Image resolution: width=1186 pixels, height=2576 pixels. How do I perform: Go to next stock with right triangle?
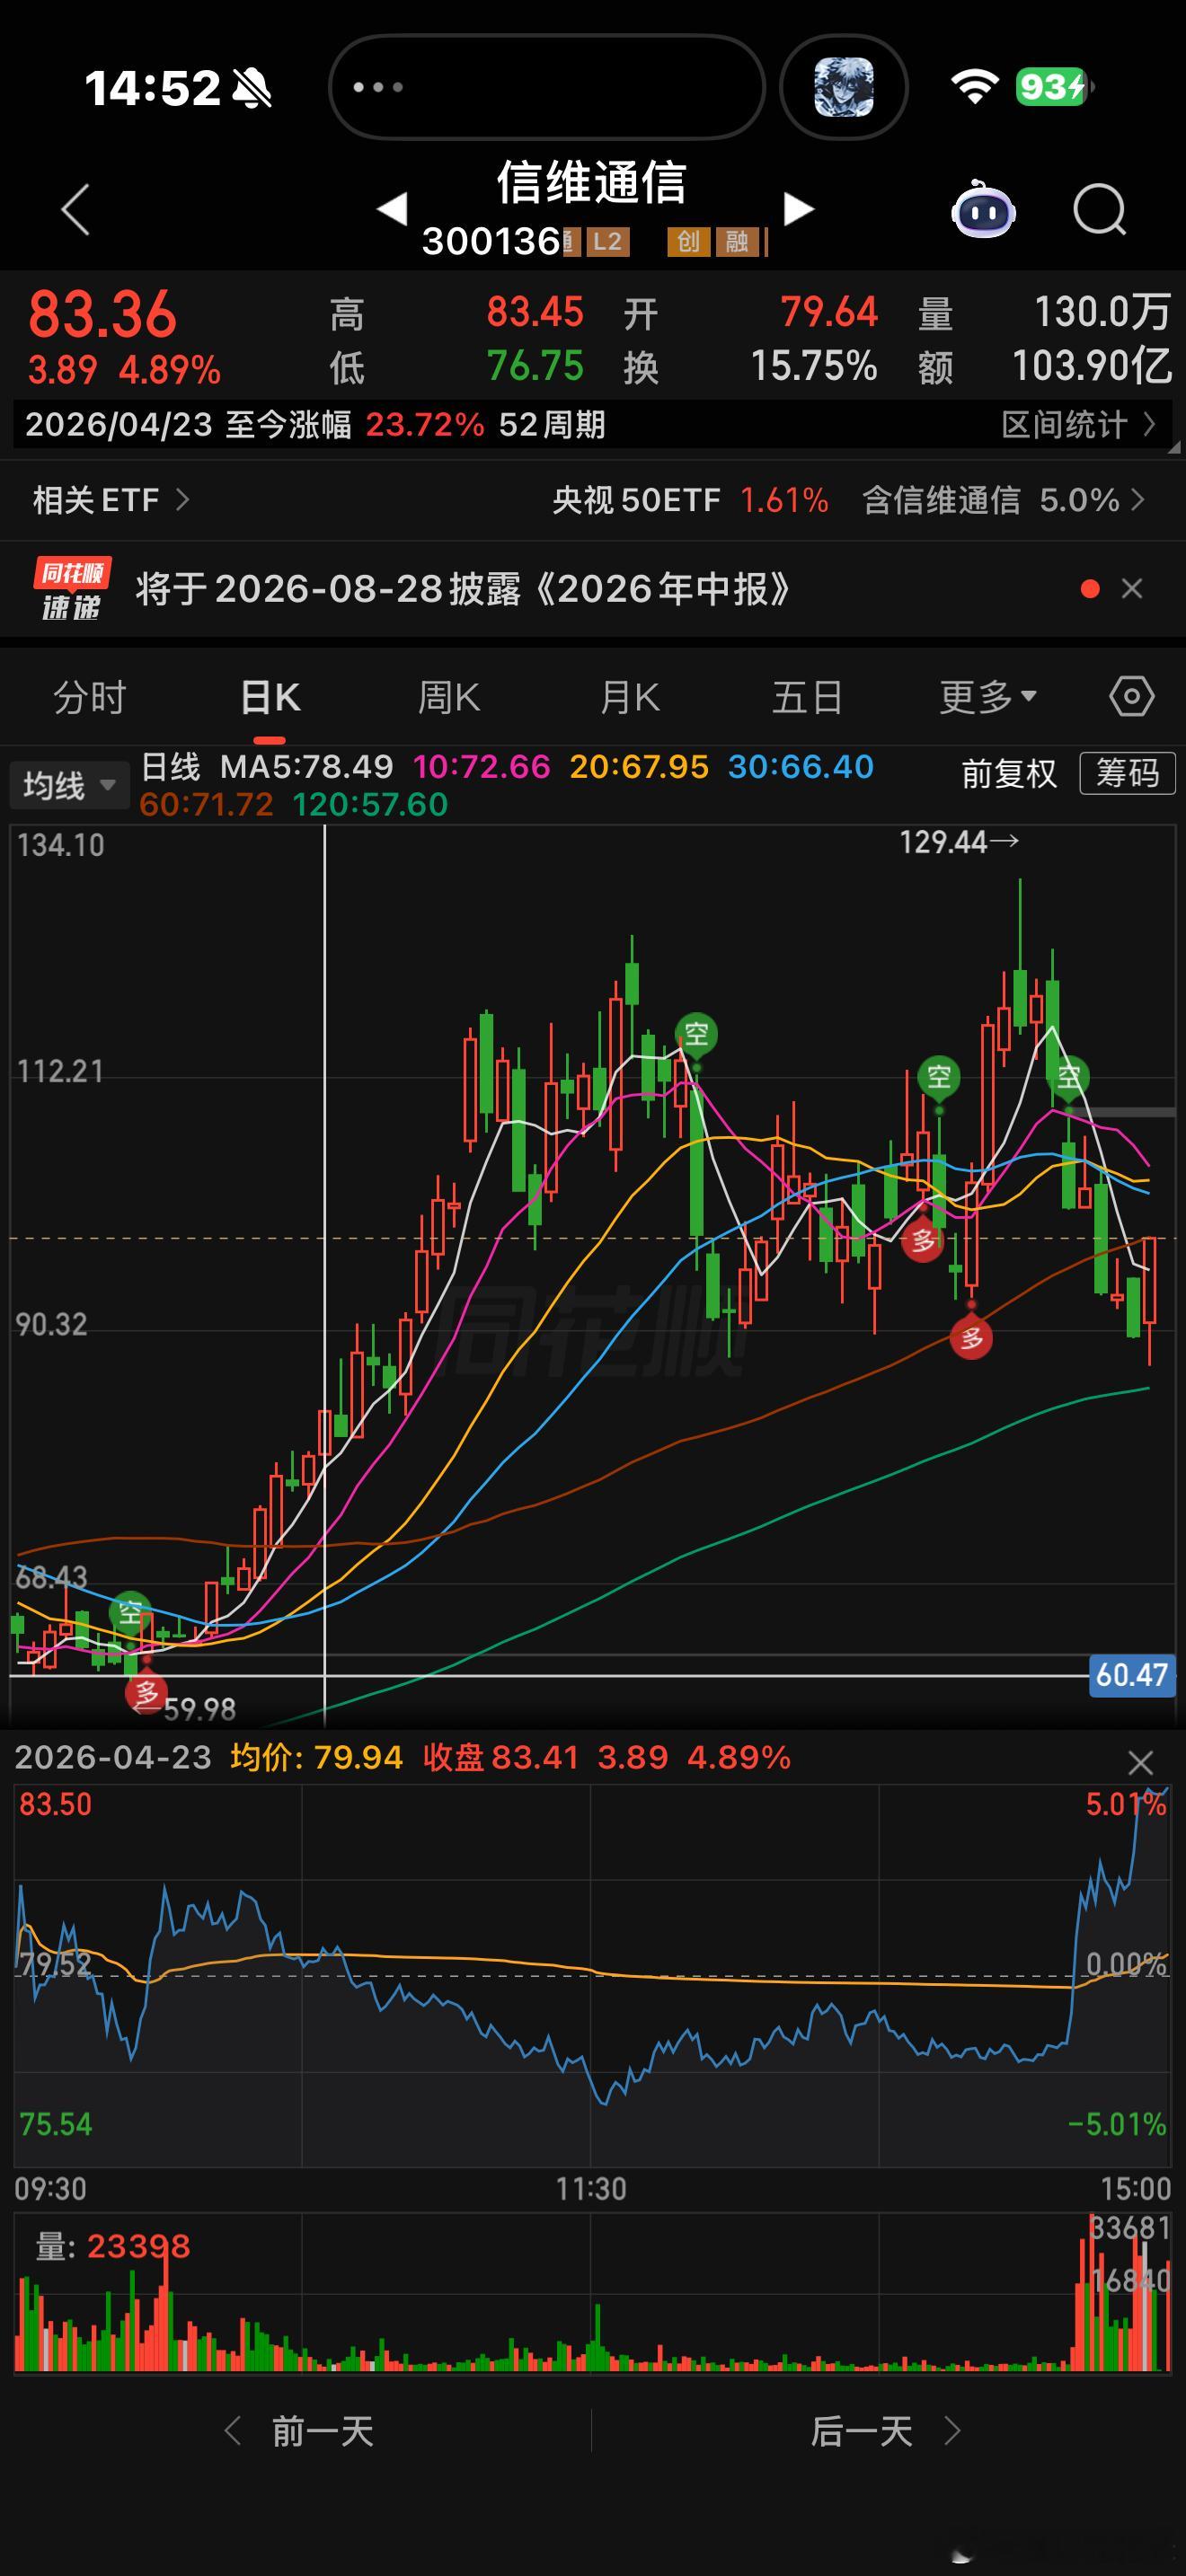[798, 208]
